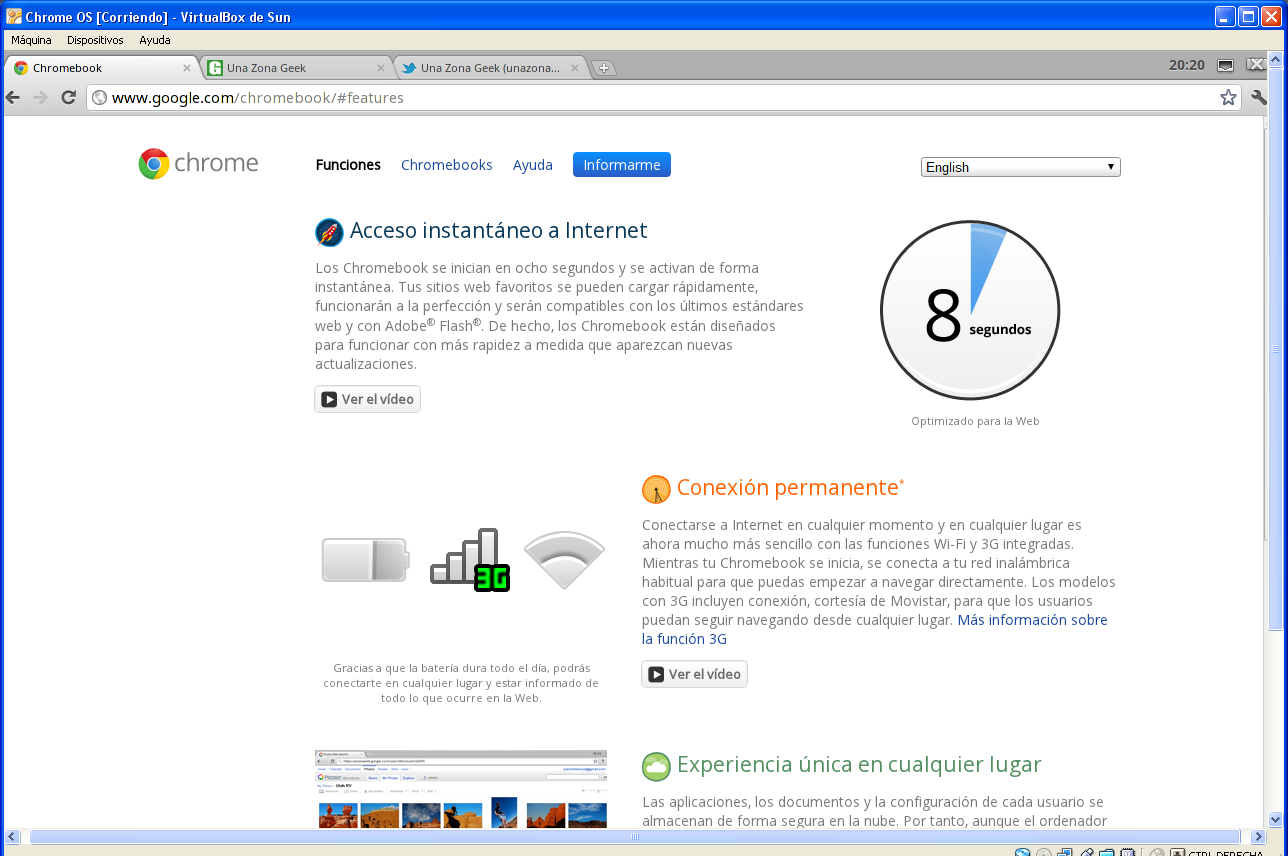Open the Ayuda menu in VirtualBox menu bar
Screen dimensions: 1288x856
[155, 40]
